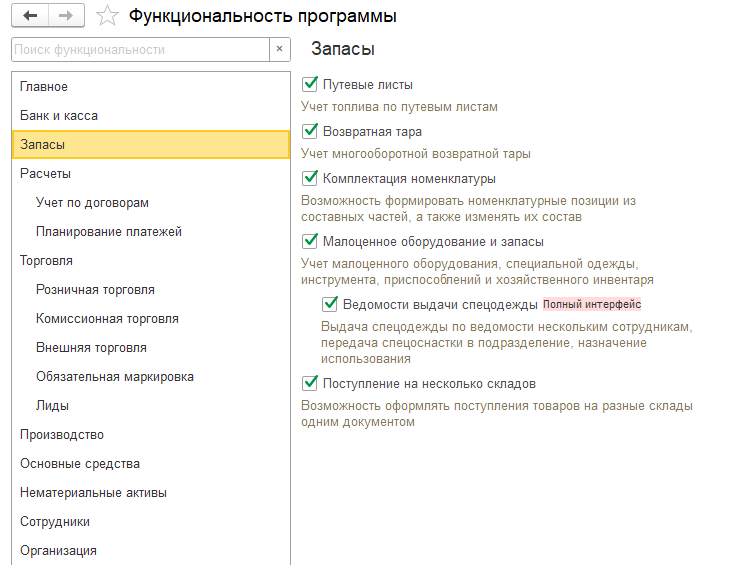The image size is (750, 565).
Task: Open Учет по договорам subsection
Action: tap(92, 203)
